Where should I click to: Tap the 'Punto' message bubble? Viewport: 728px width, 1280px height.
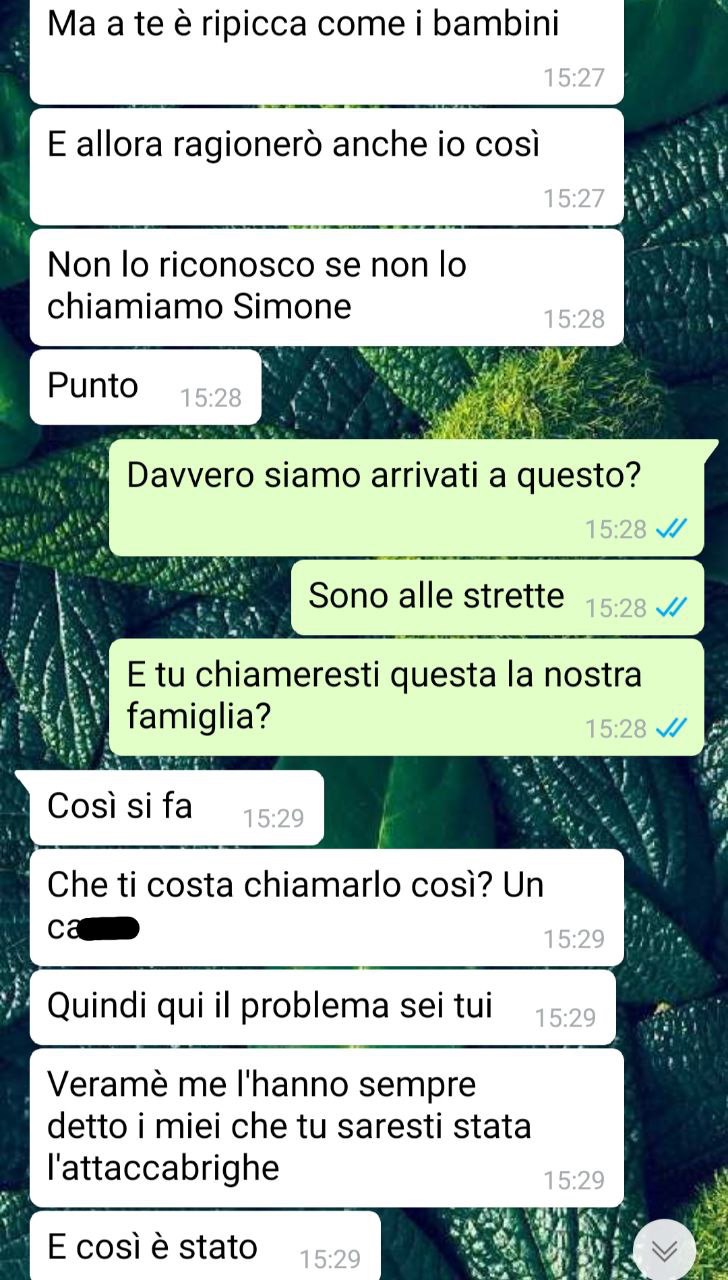pyautogui.click(x=145, y=387)
